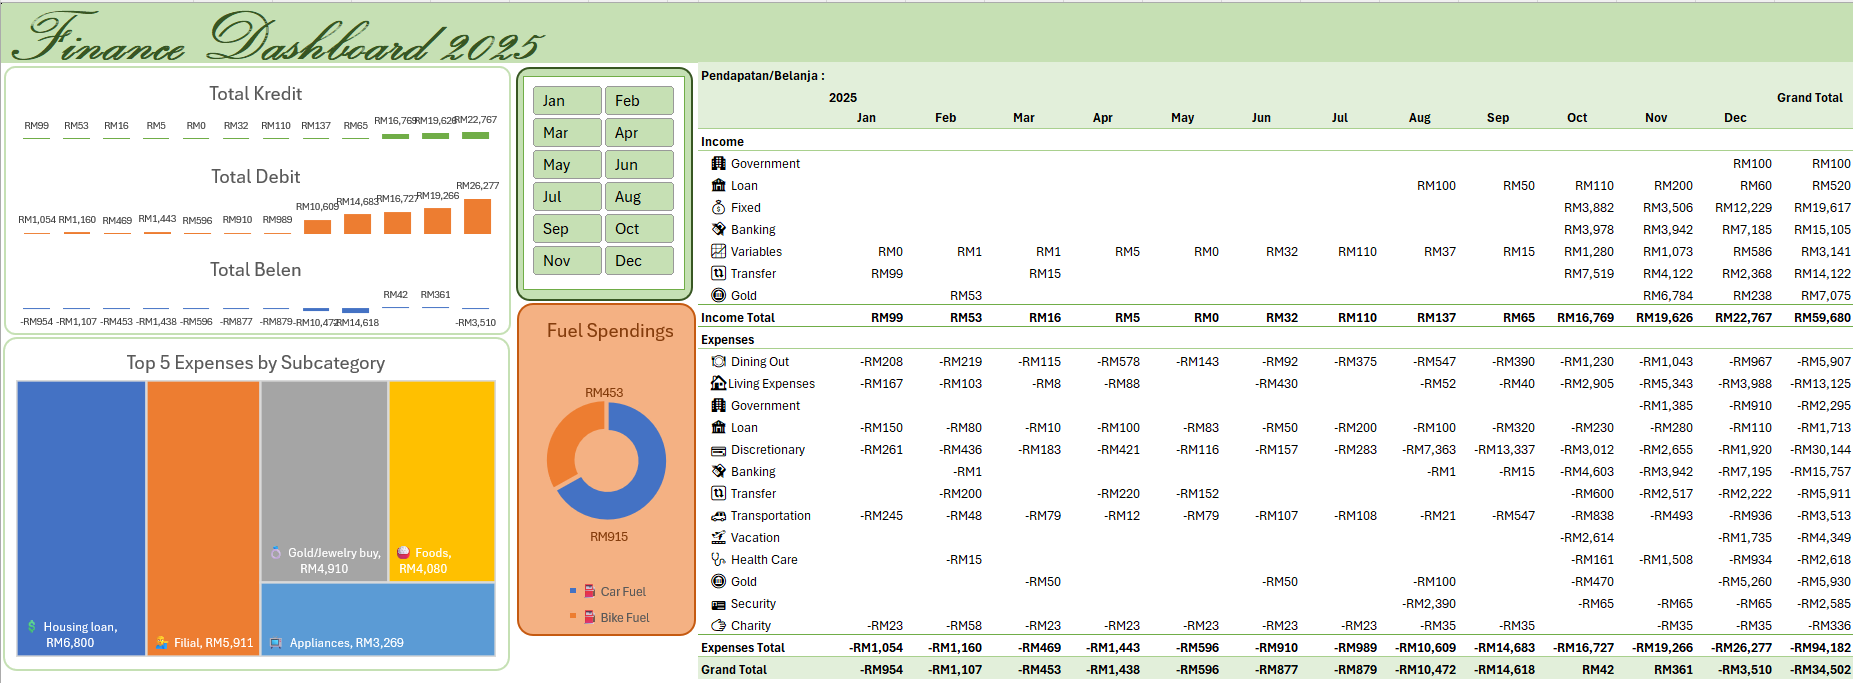The width and height of the screenshot is (1853, 683).
Task: Select the May slicer button
Action: click(568, 165)
